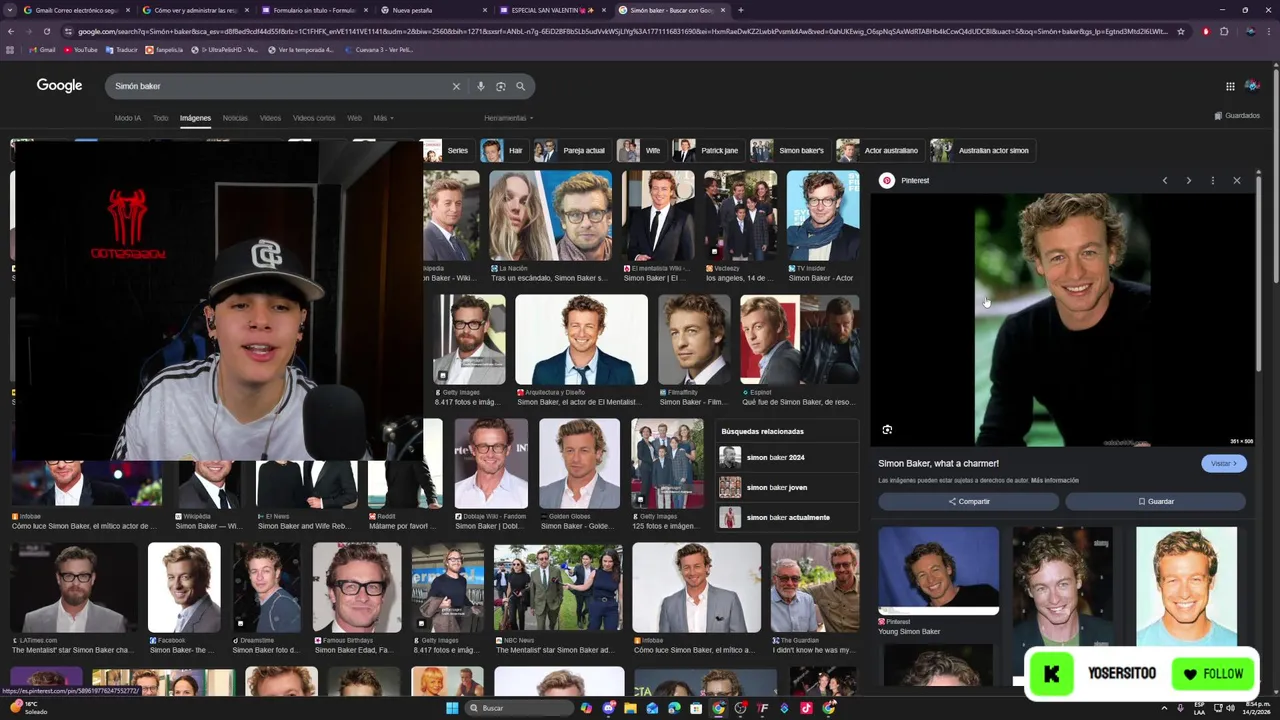Screen dimensions: 1280x720
Task: Switch to the Web results tab
Action: (354, 118)
